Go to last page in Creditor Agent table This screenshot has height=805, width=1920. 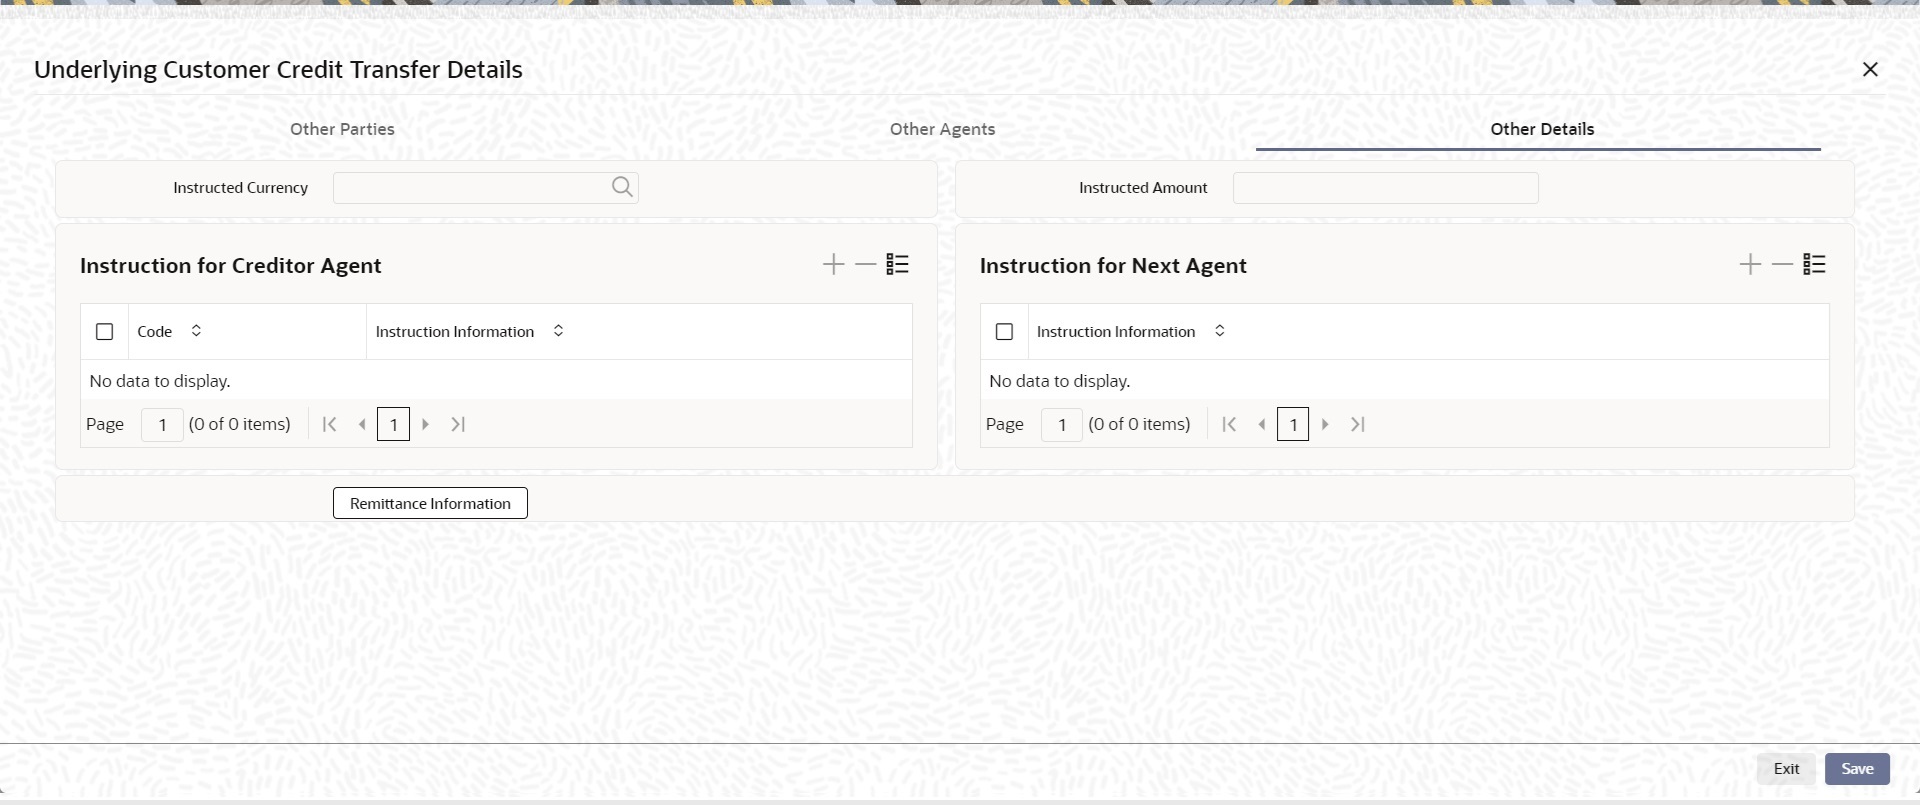tap(458, 424)
